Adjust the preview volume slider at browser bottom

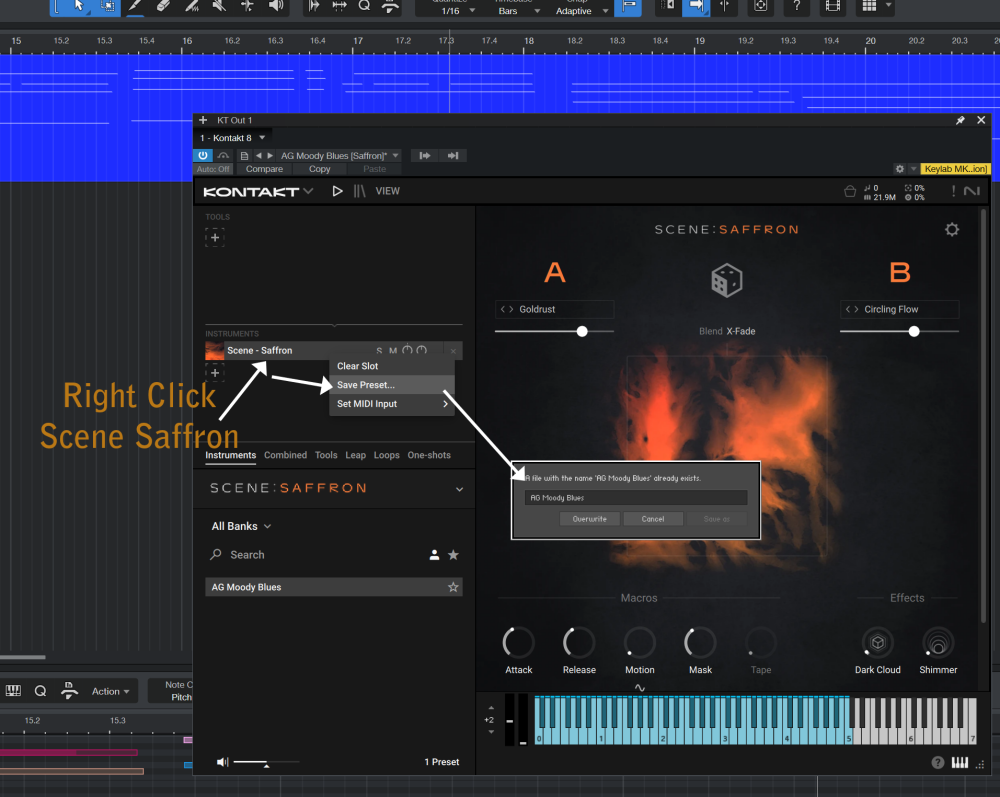tap(266, 763)
